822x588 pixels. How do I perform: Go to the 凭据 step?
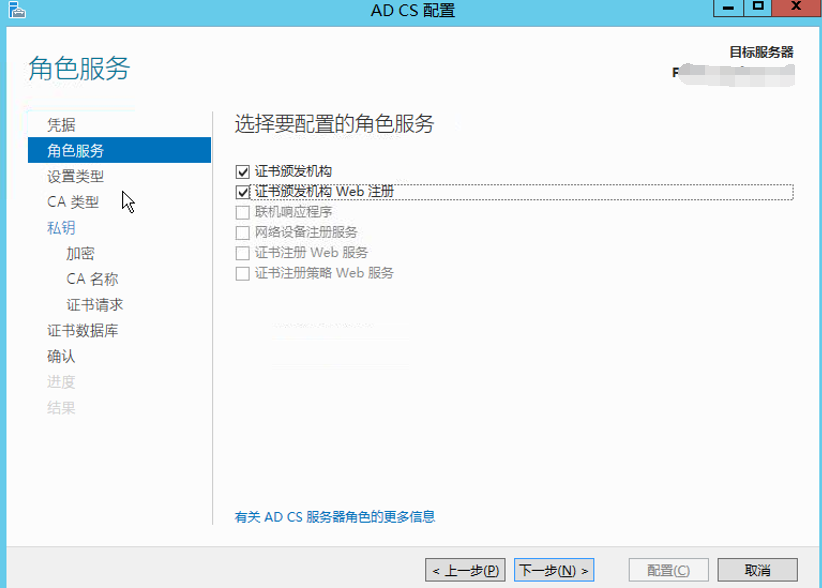tap(61, 125)
